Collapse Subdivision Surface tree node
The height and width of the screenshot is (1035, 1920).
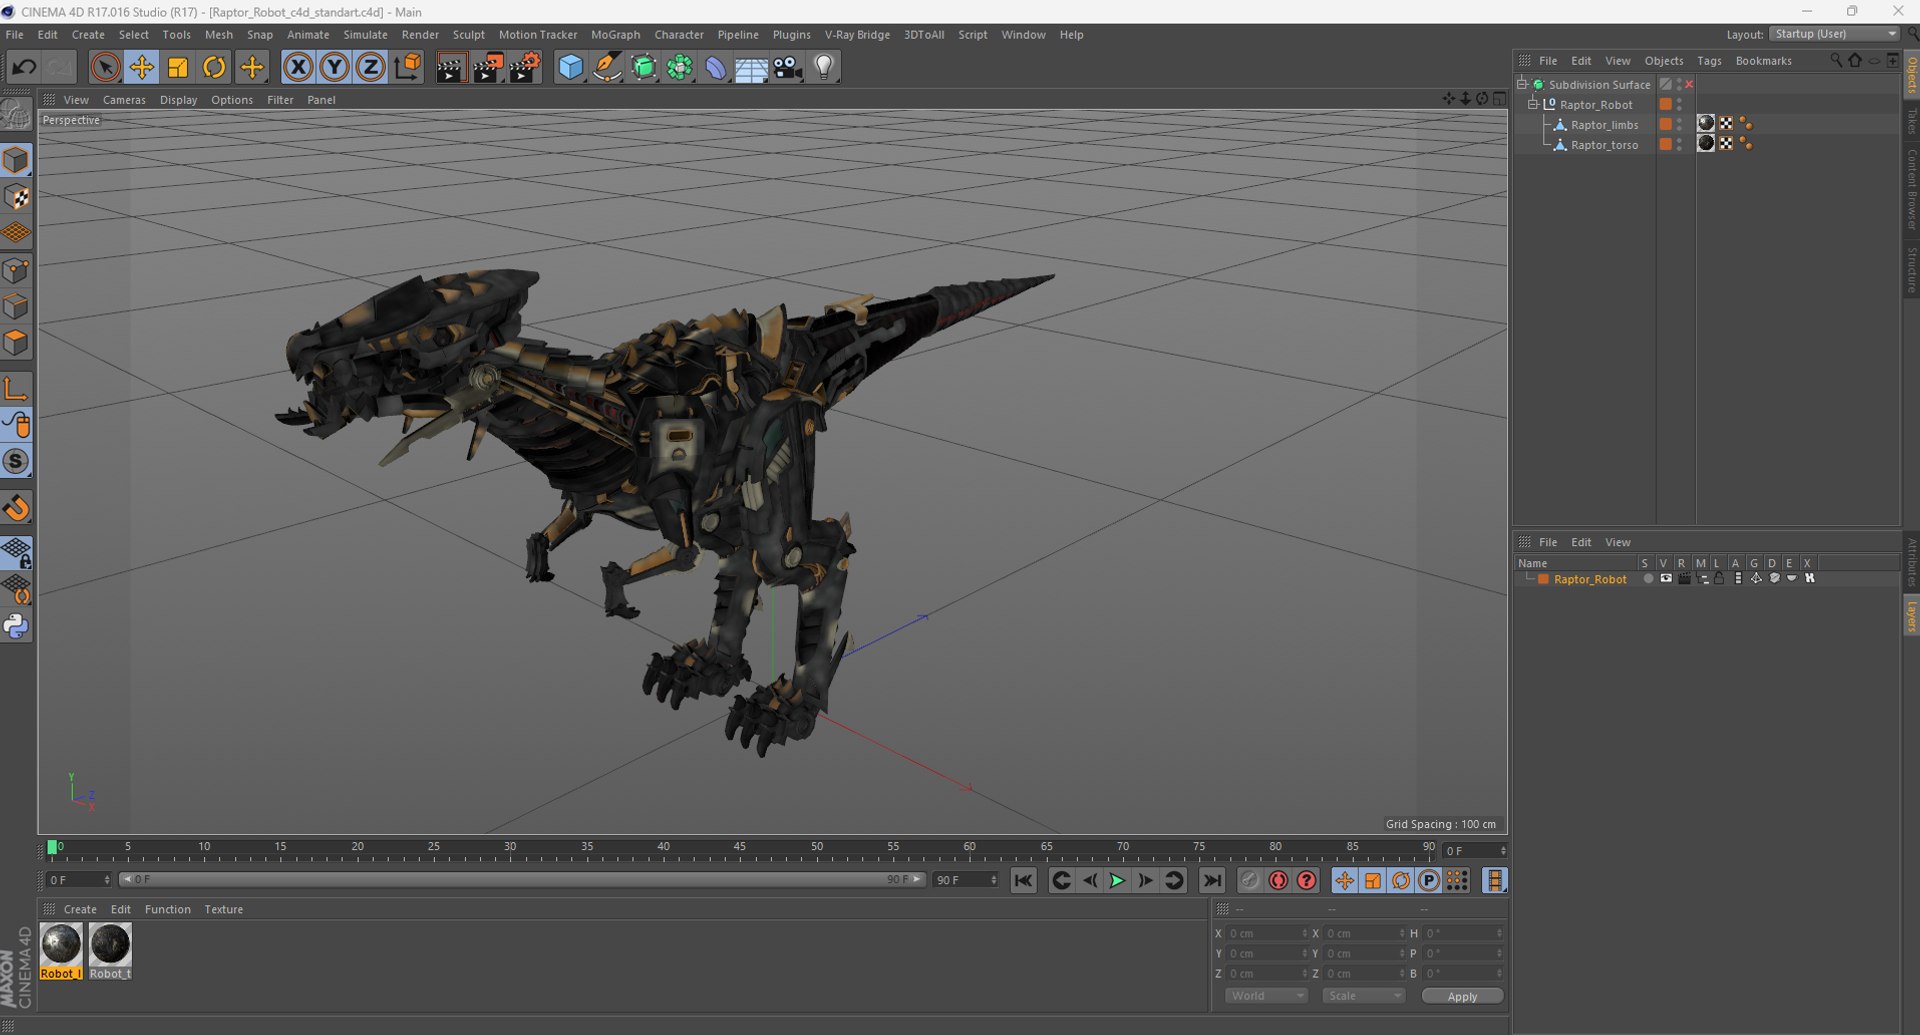(x=1522, y=84)
